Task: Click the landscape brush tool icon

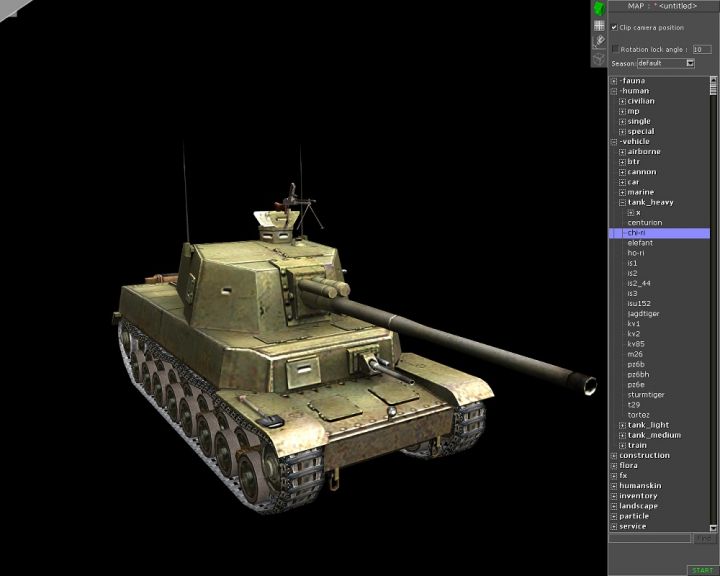Action: 599,42
